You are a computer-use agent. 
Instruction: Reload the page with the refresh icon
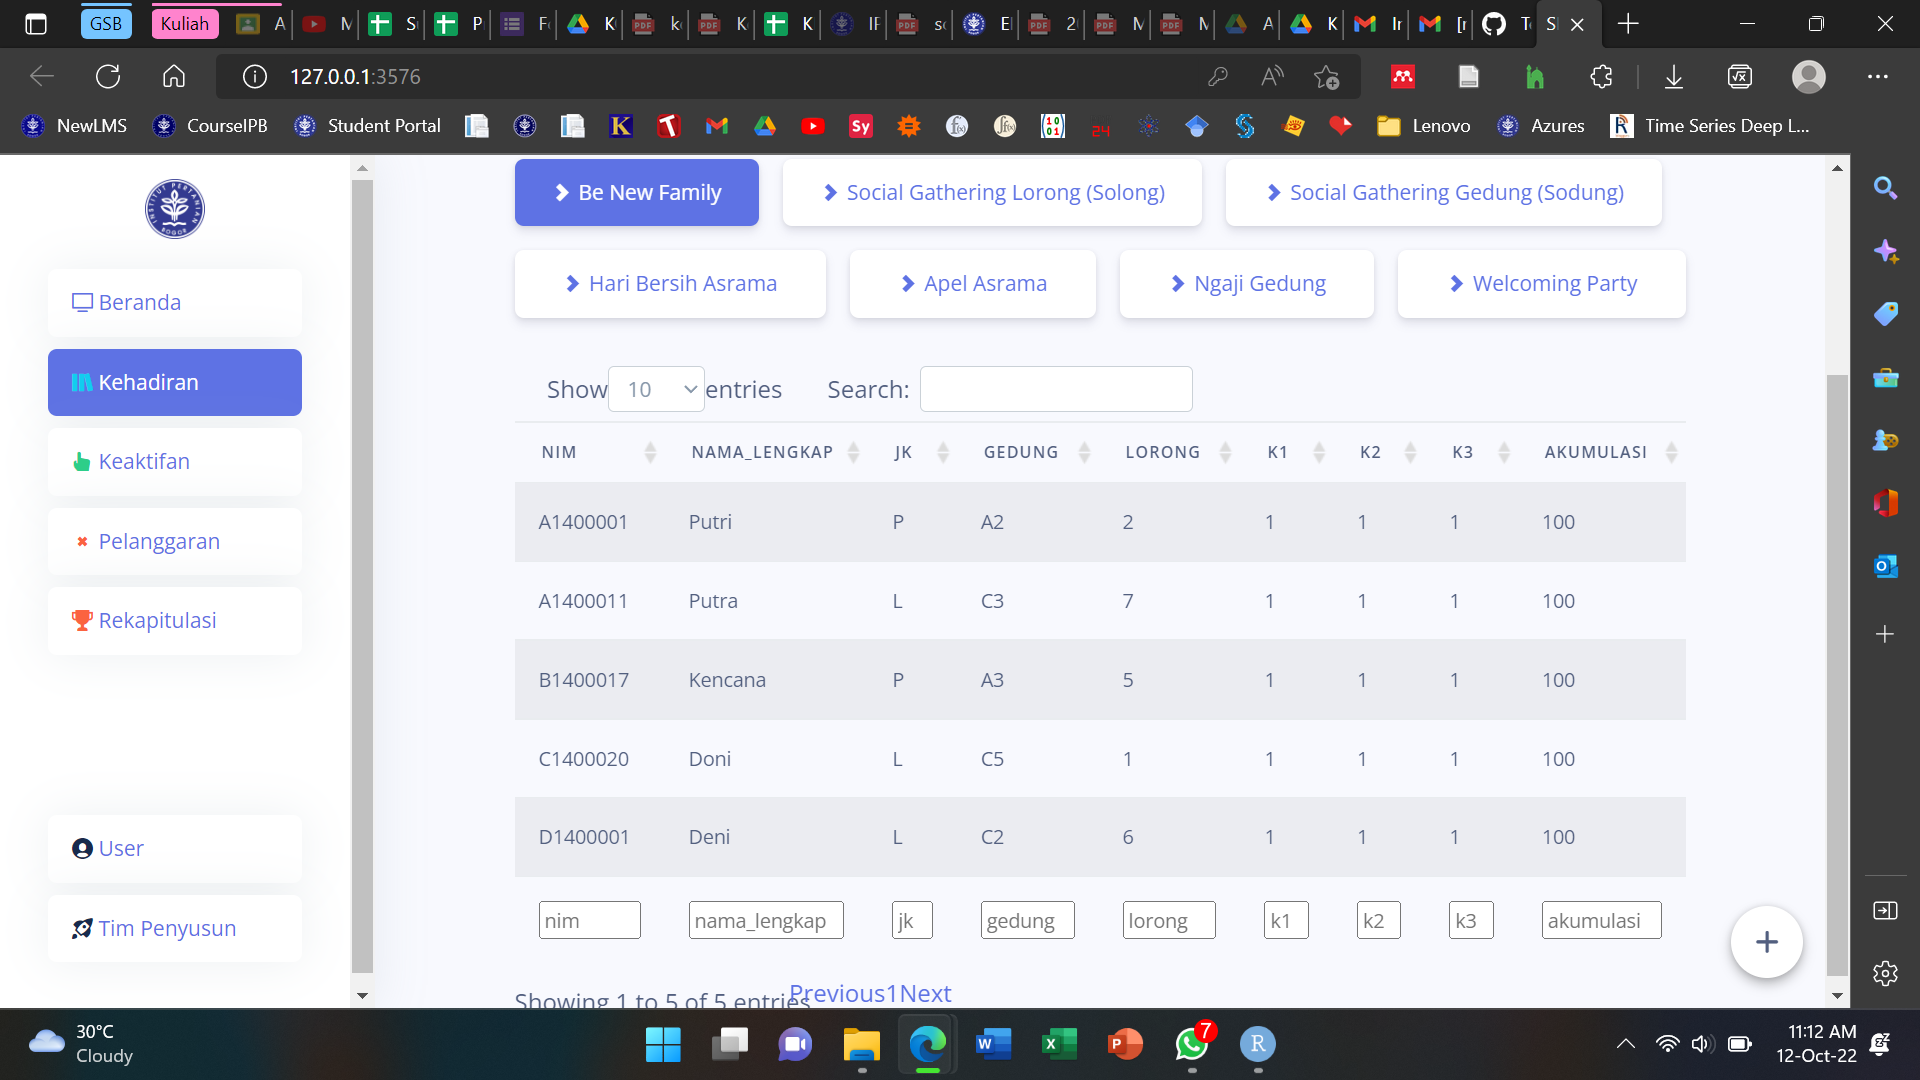pos(108,76)
